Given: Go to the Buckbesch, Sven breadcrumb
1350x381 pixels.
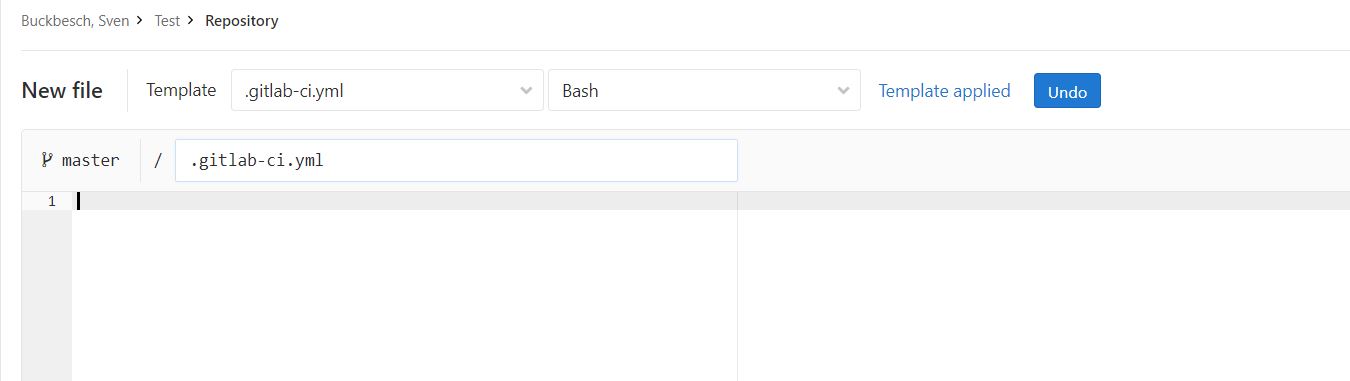Looking at the screenshot, I should [x=75, y=20].
